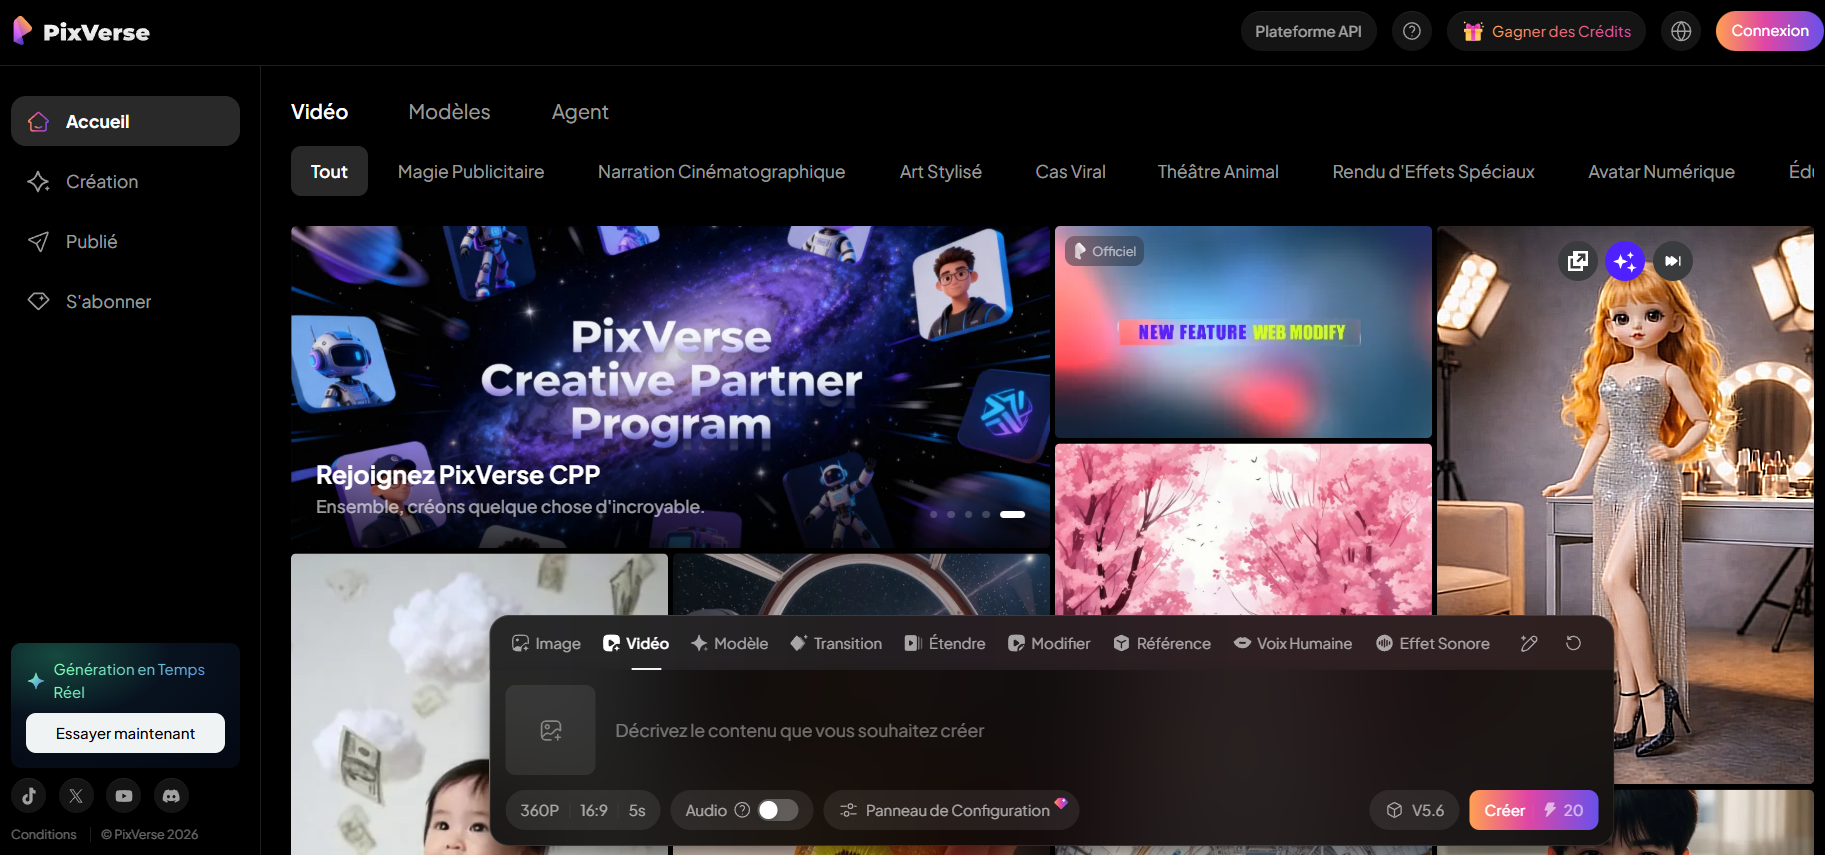
Task: Click the Officiel badge on video
Action: (1104, 251)
